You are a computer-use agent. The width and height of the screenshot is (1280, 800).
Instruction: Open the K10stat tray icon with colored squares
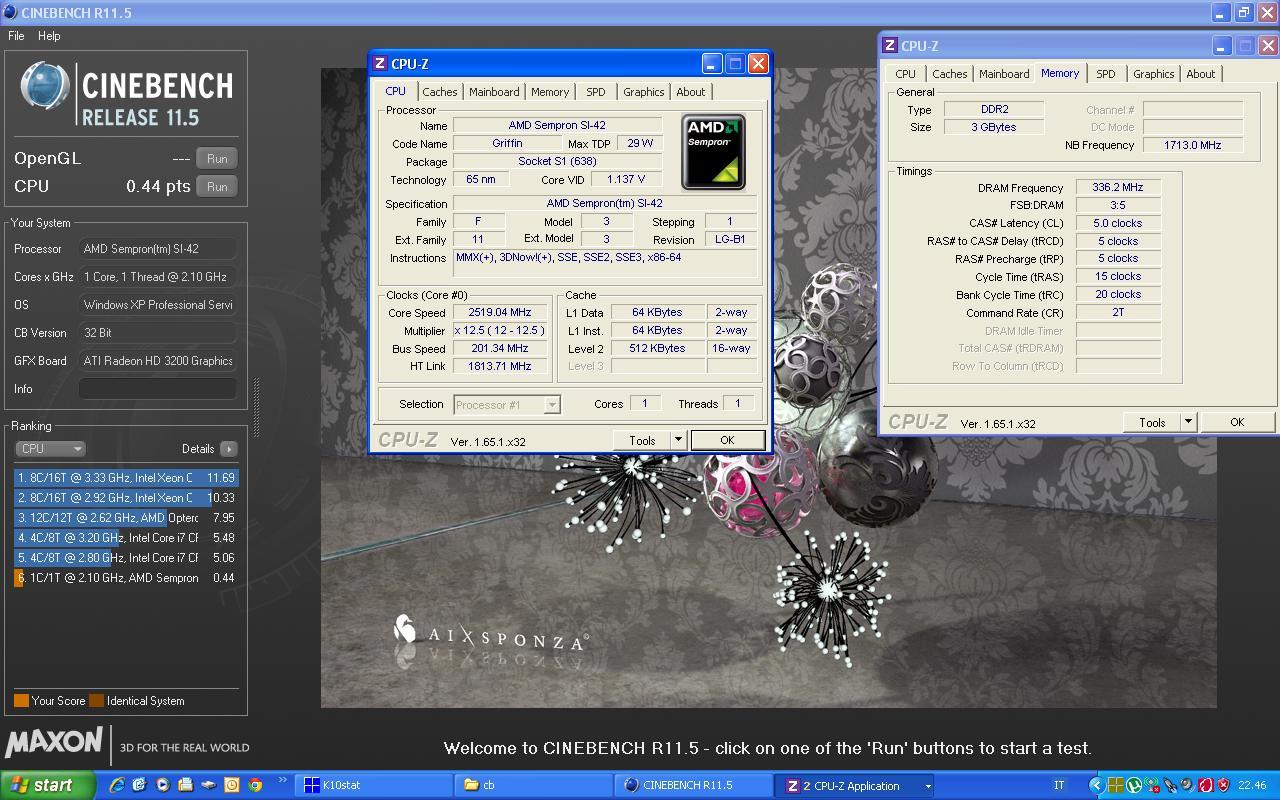(1116, 785)
